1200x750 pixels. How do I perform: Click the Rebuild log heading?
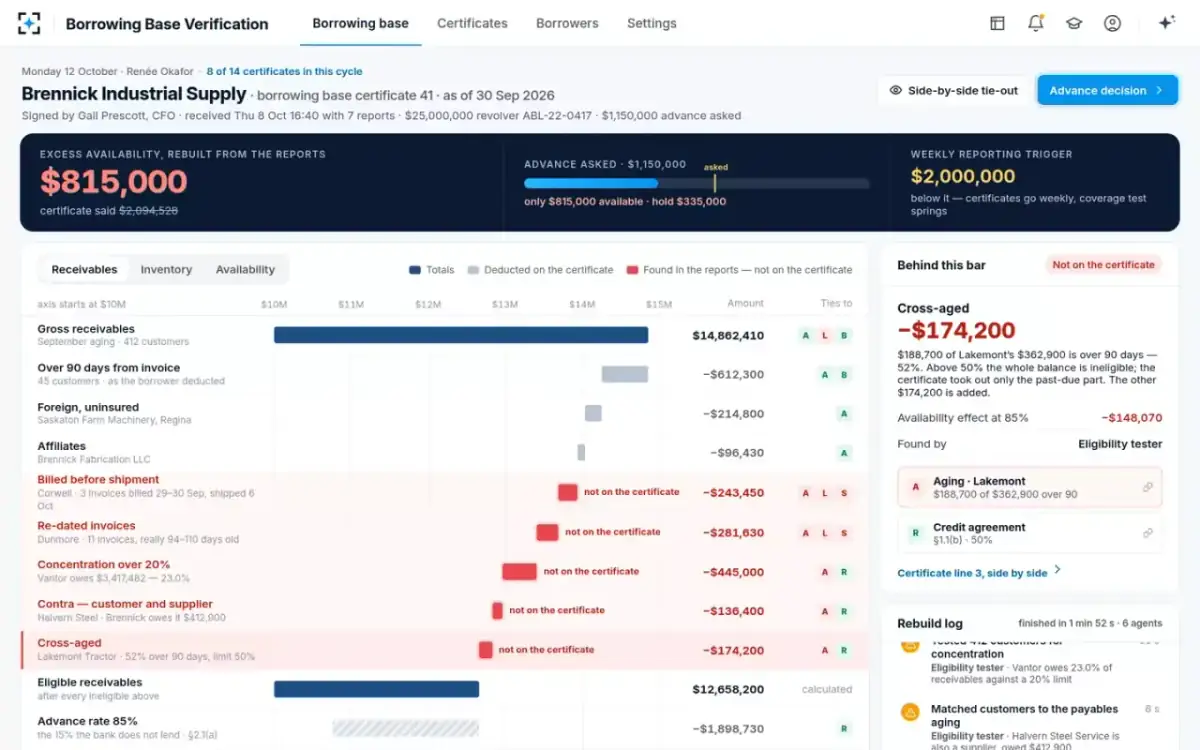tap(930, 623)
